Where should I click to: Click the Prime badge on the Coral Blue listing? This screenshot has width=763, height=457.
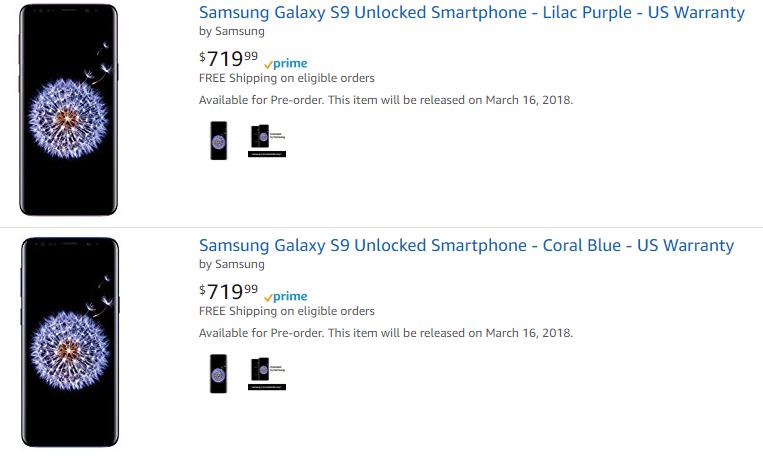[x=286, y=296]
